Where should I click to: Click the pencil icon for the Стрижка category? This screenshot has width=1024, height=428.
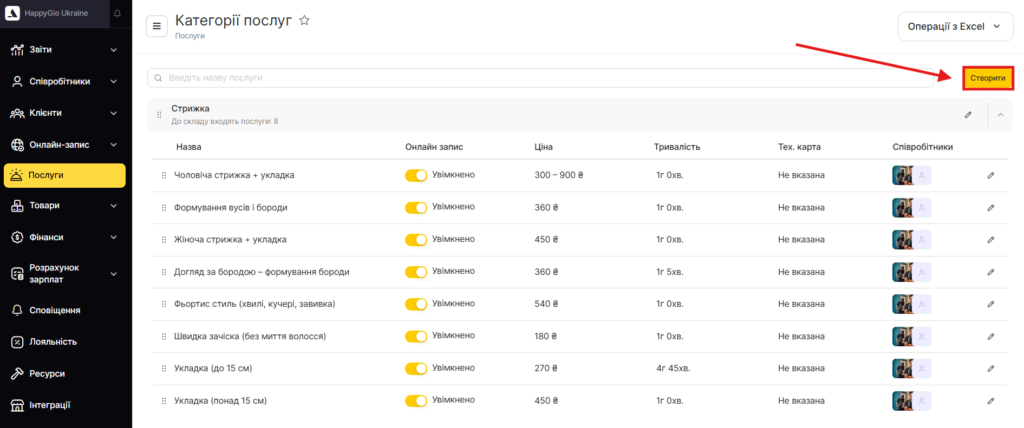(968, 115)
